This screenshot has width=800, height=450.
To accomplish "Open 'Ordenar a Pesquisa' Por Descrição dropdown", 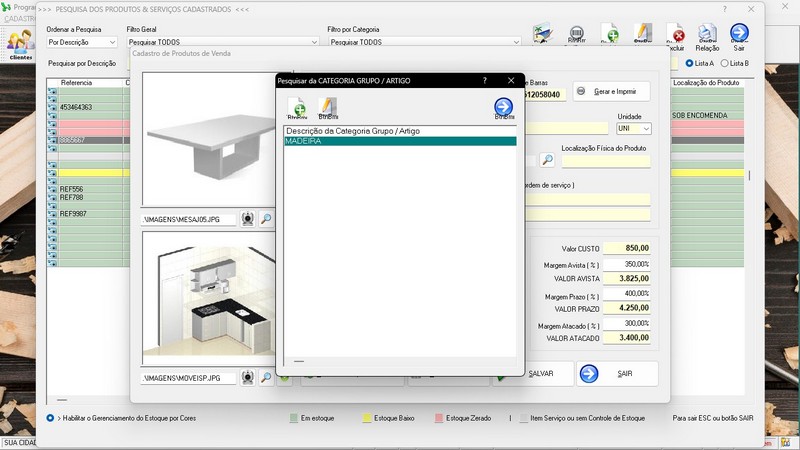I will point(82,42).
